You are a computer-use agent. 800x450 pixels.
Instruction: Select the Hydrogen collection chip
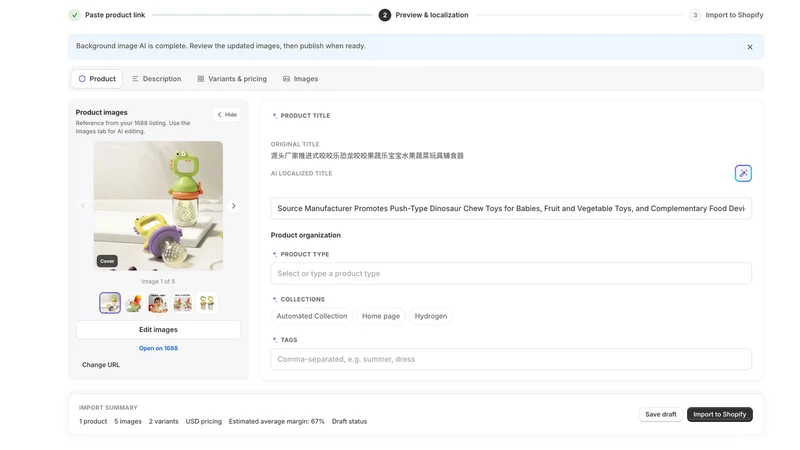point(431,316)
